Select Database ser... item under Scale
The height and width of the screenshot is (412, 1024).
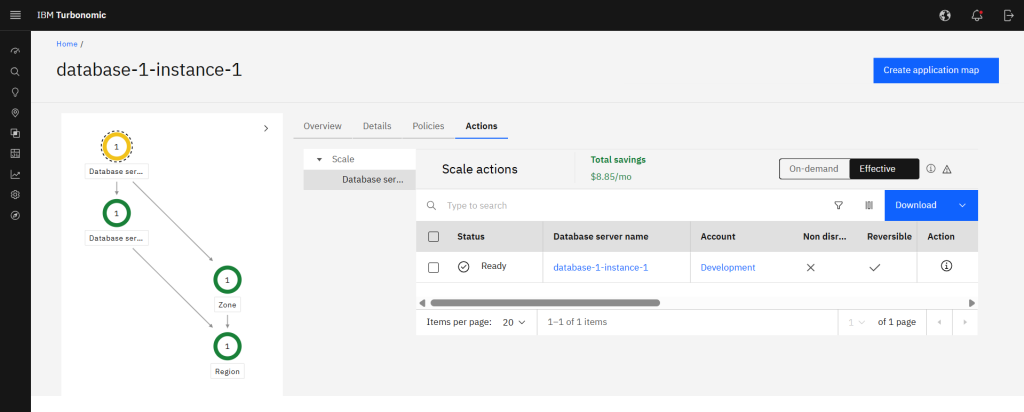[x=360, y=180]
